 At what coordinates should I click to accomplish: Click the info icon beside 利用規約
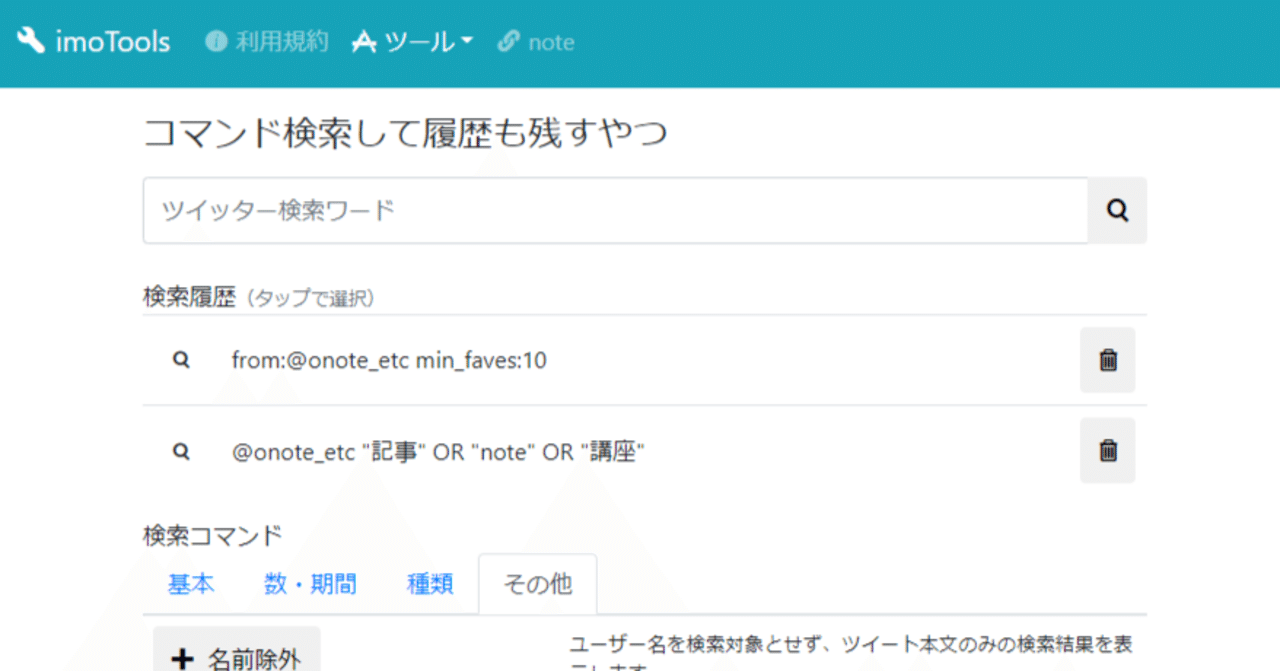tap(216, 42)
